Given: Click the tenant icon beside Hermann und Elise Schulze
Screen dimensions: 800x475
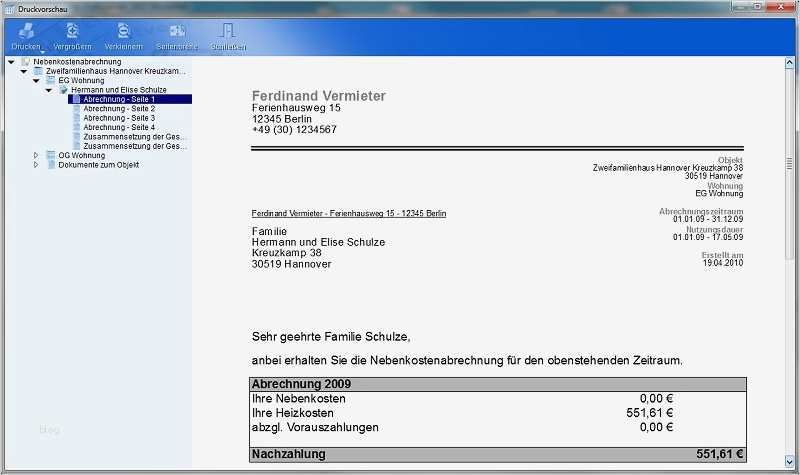Looking at the screenshot, I should 63,90.
